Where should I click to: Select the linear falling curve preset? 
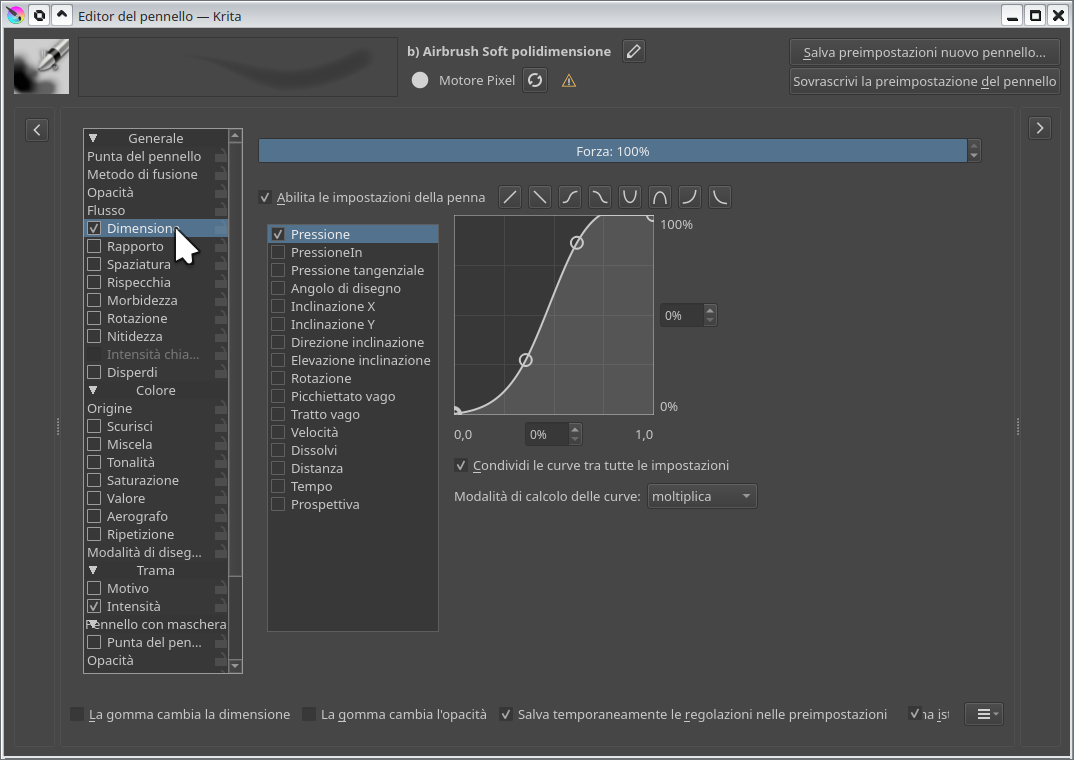coord(540,197)
